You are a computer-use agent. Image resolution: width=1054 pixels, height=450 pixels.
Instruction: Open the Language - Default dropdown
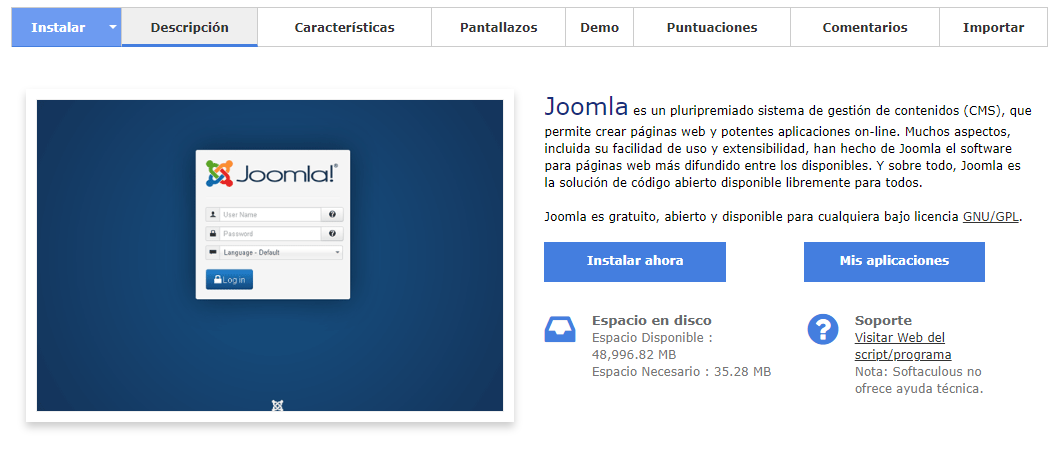[x=274, y=252]
